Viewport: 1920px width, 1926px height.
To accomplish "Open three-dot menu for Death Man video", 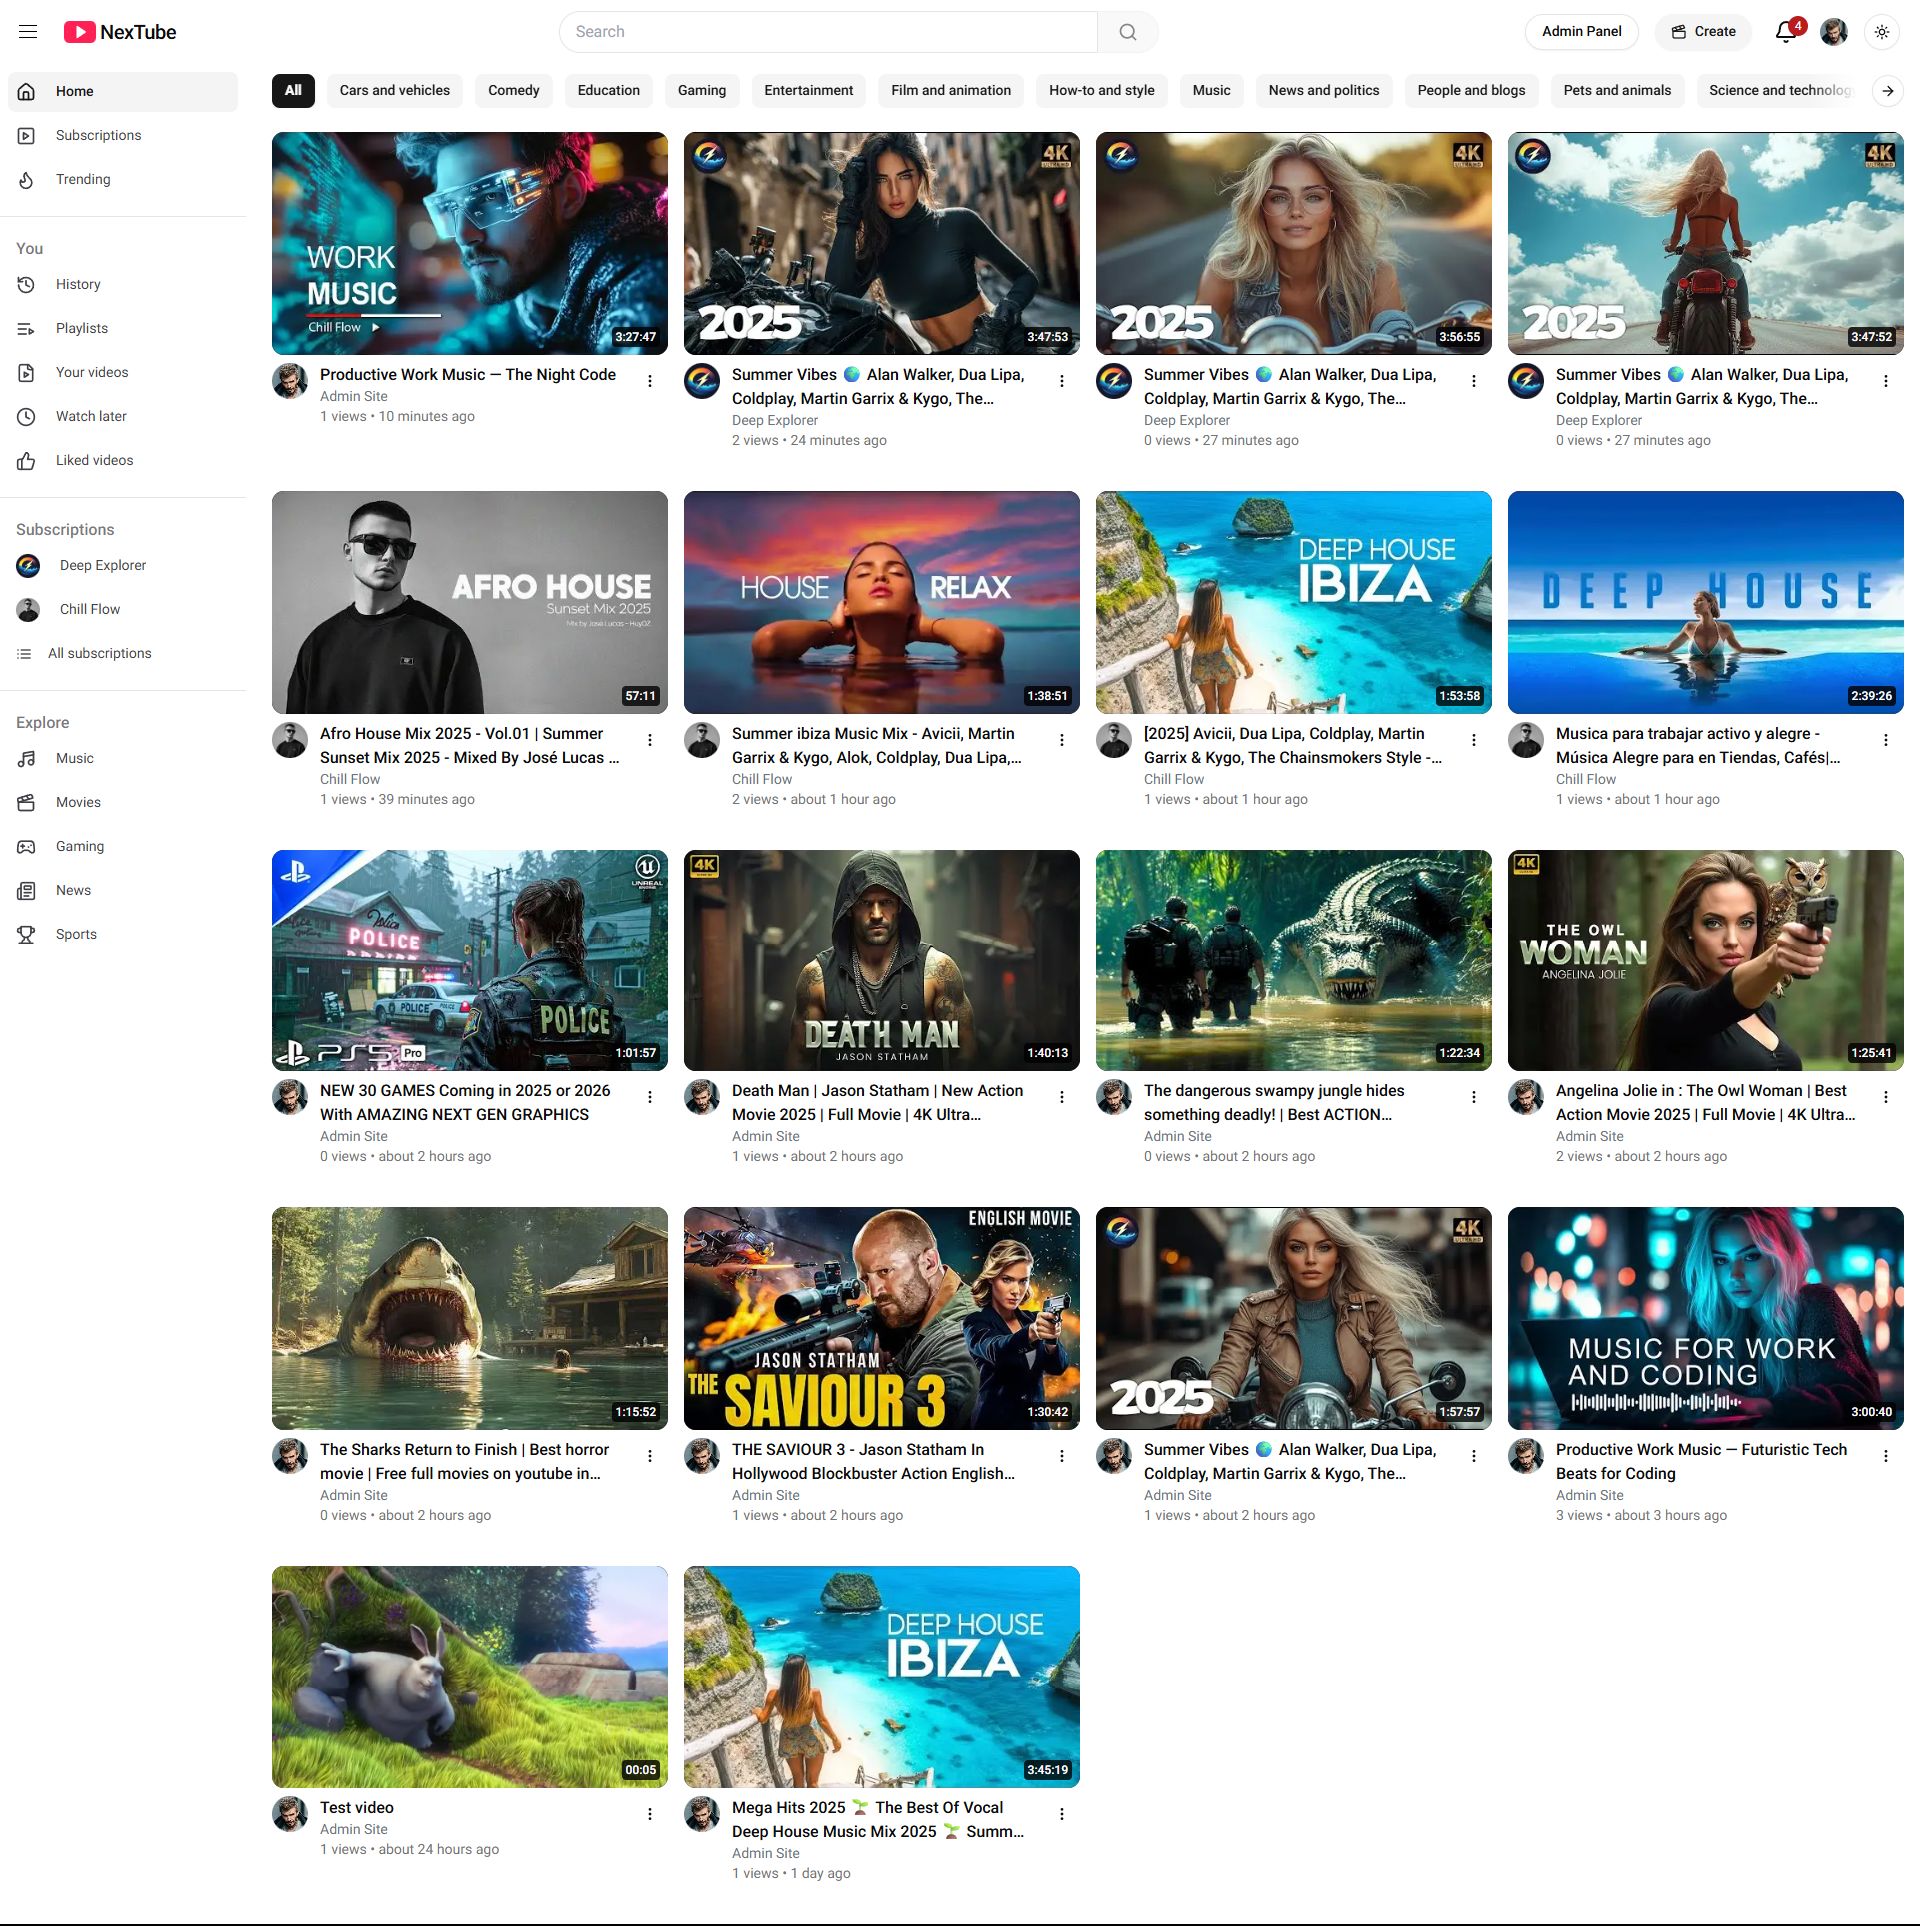I will pyautogui.click(x=1062, y=1097).
